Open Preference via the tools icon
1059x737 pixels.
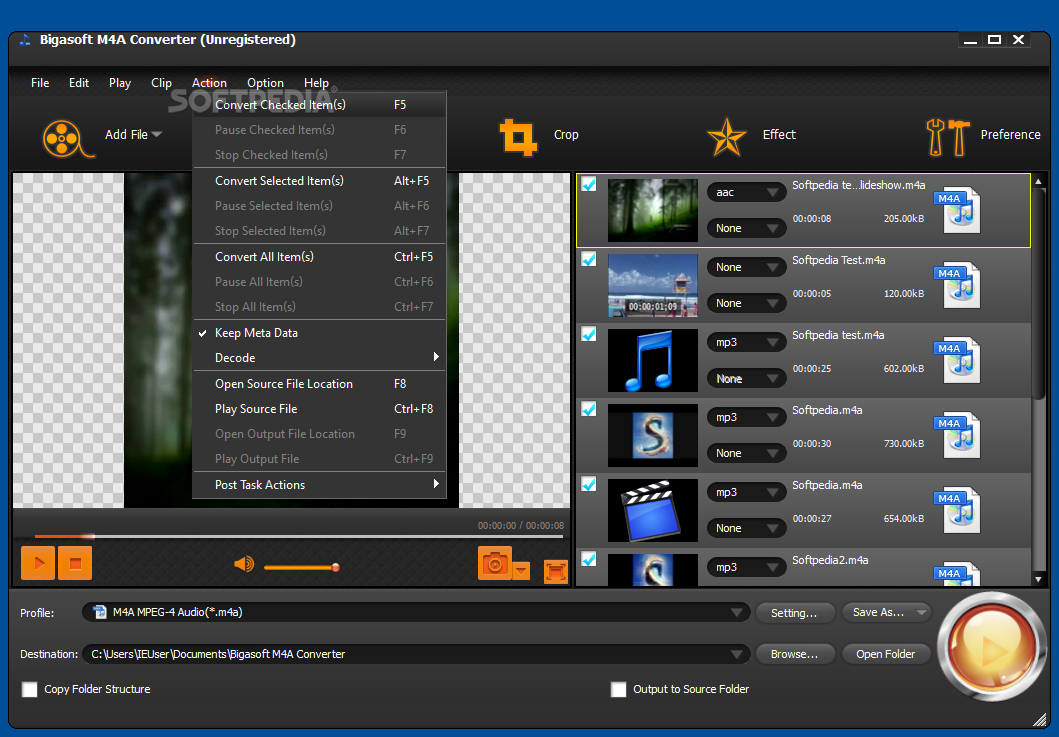pos(948,137)
